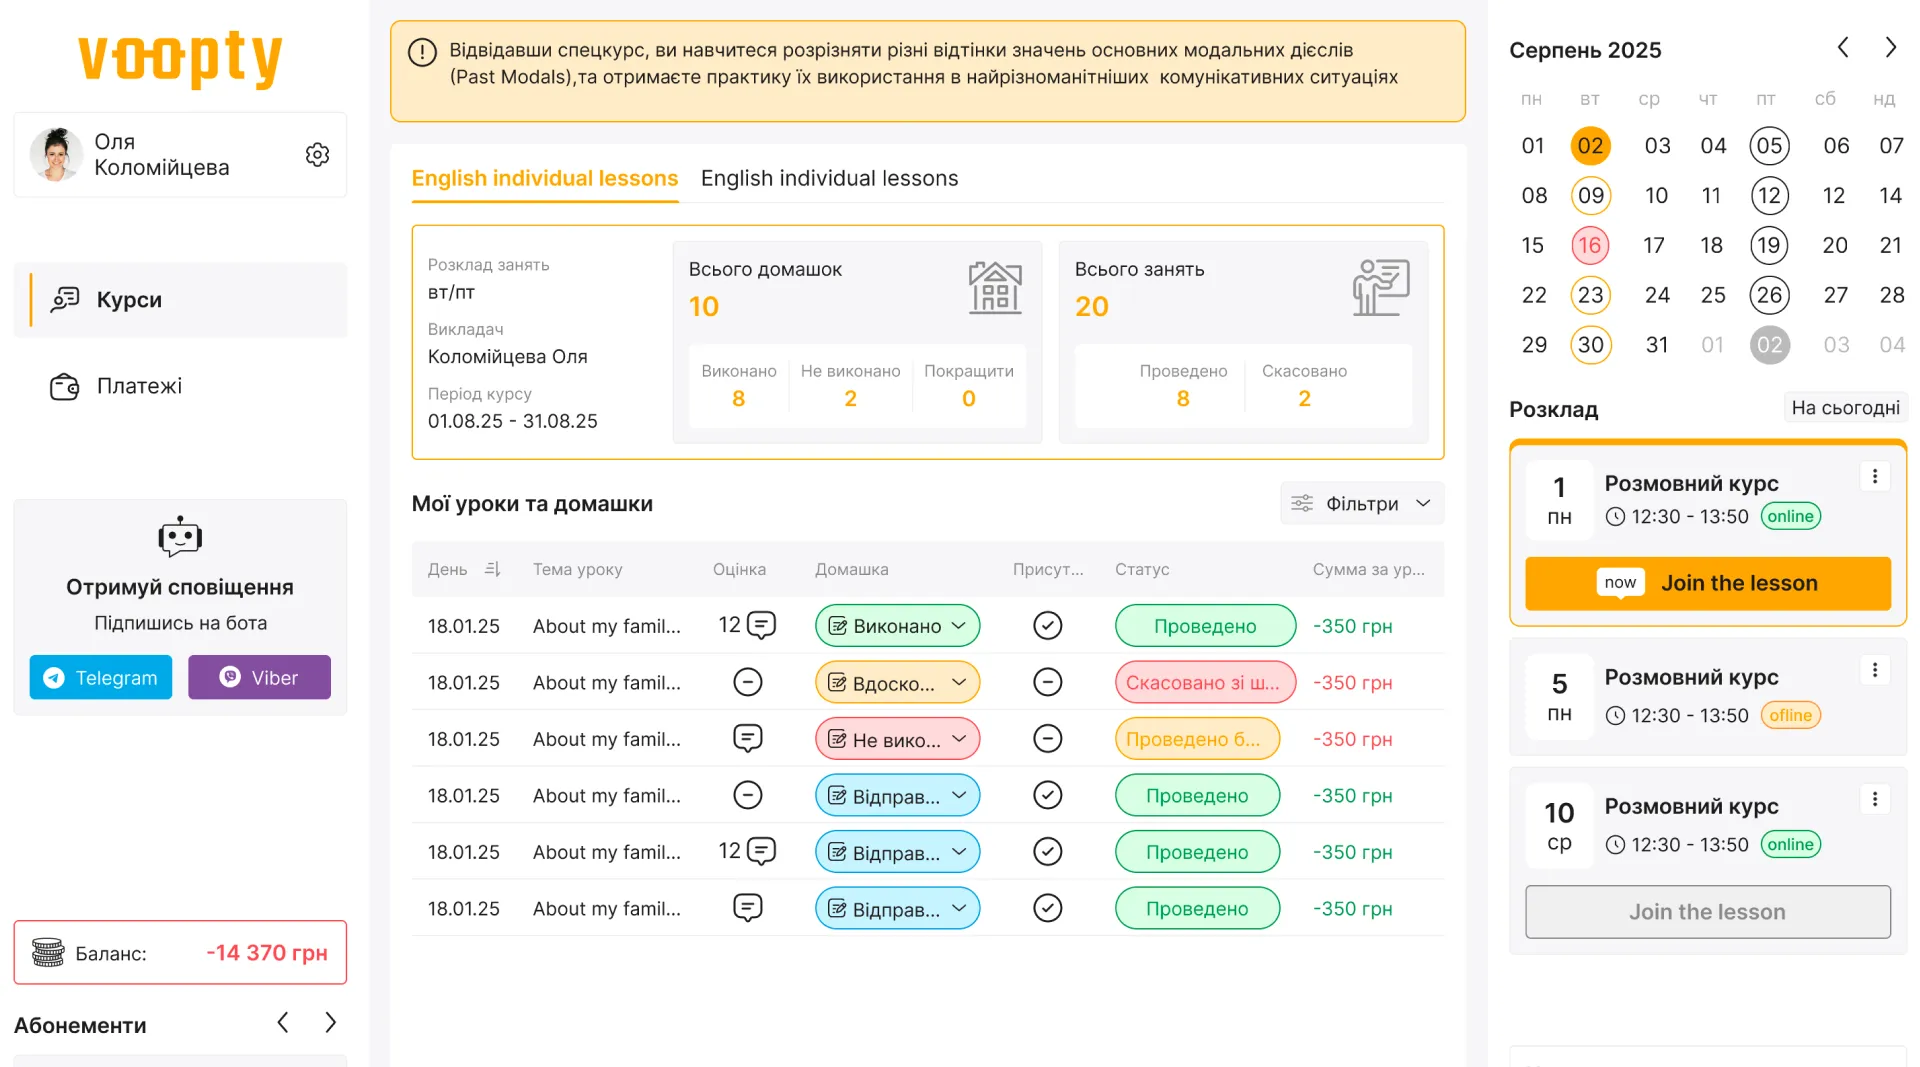Click gray Join the lesson button

pyautogui.click(x=1707, y=912)
